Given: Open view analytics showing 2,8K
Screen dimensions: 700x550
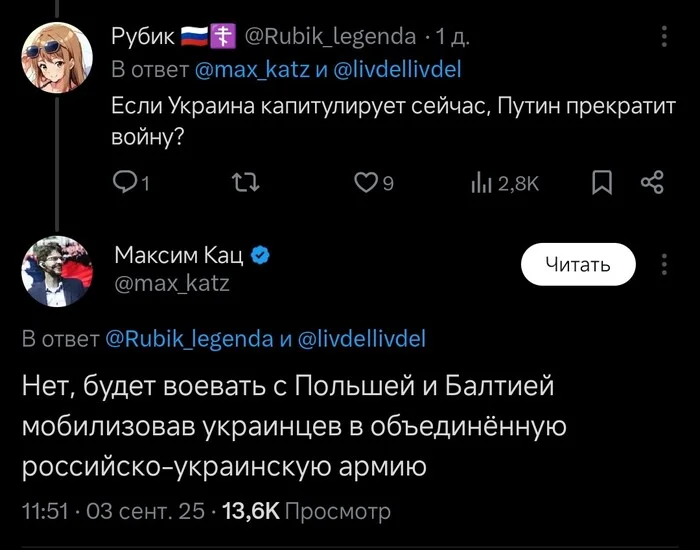Looking at the screenshot, I should (x=504, y=182).
